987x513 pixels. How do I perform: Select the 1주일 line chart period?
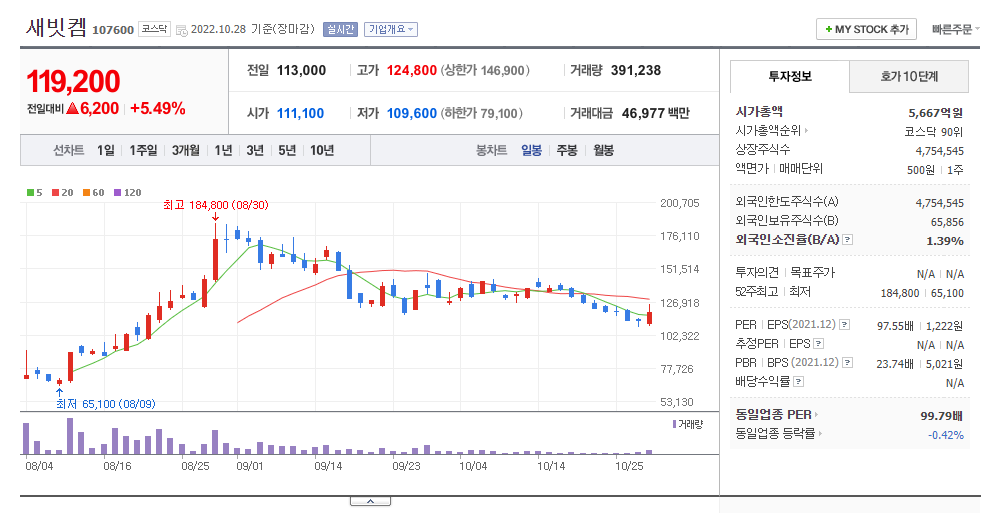point(143,150)
